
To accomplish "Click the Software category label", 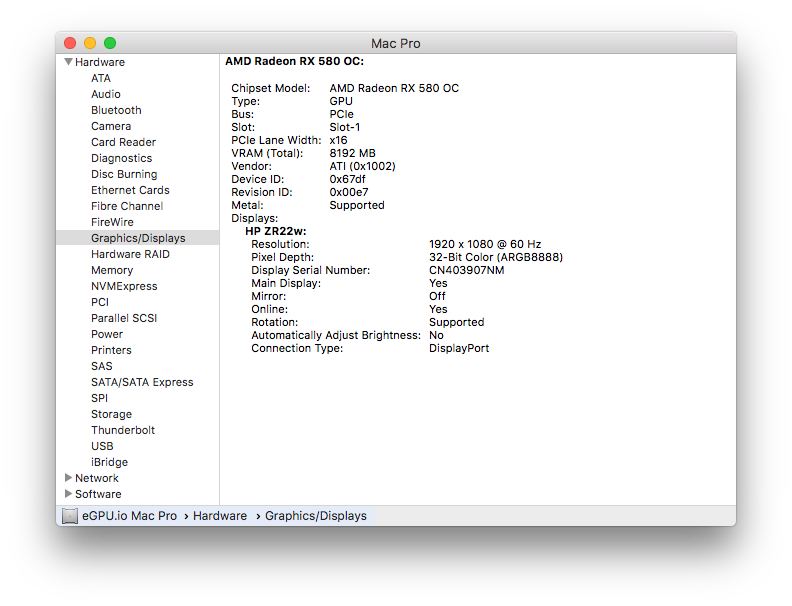I will (98, 494).
